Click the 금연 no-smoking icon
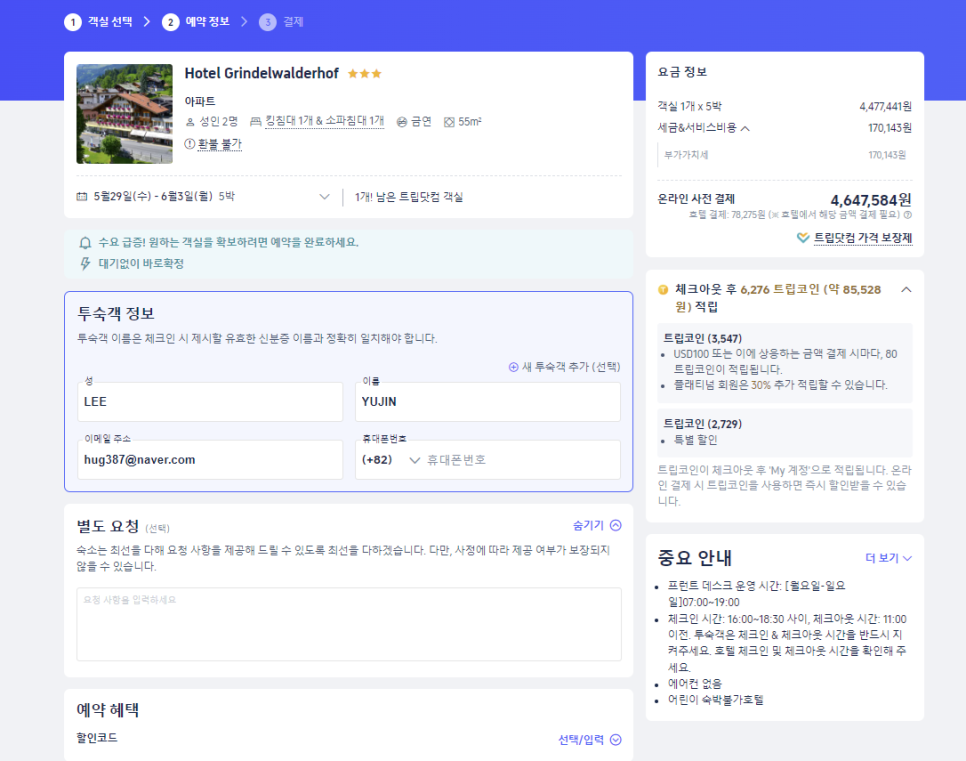The image size is (966, 761). pyautogui.click(x=402, y=122)
